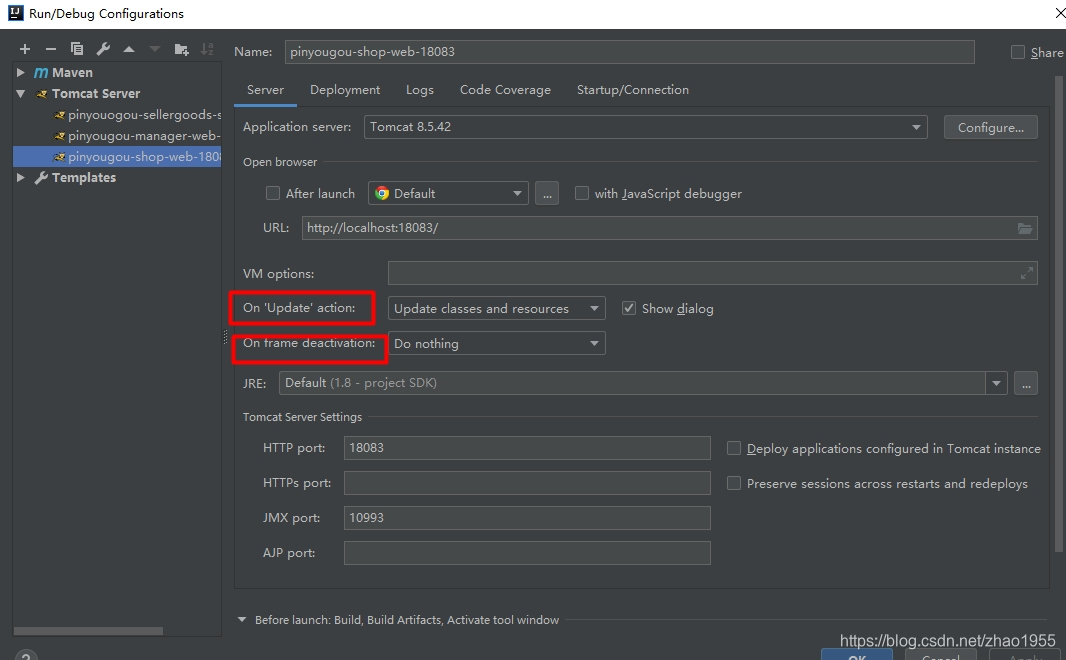
Task: Click in the HTTP port field
Action: coord(527,448)
